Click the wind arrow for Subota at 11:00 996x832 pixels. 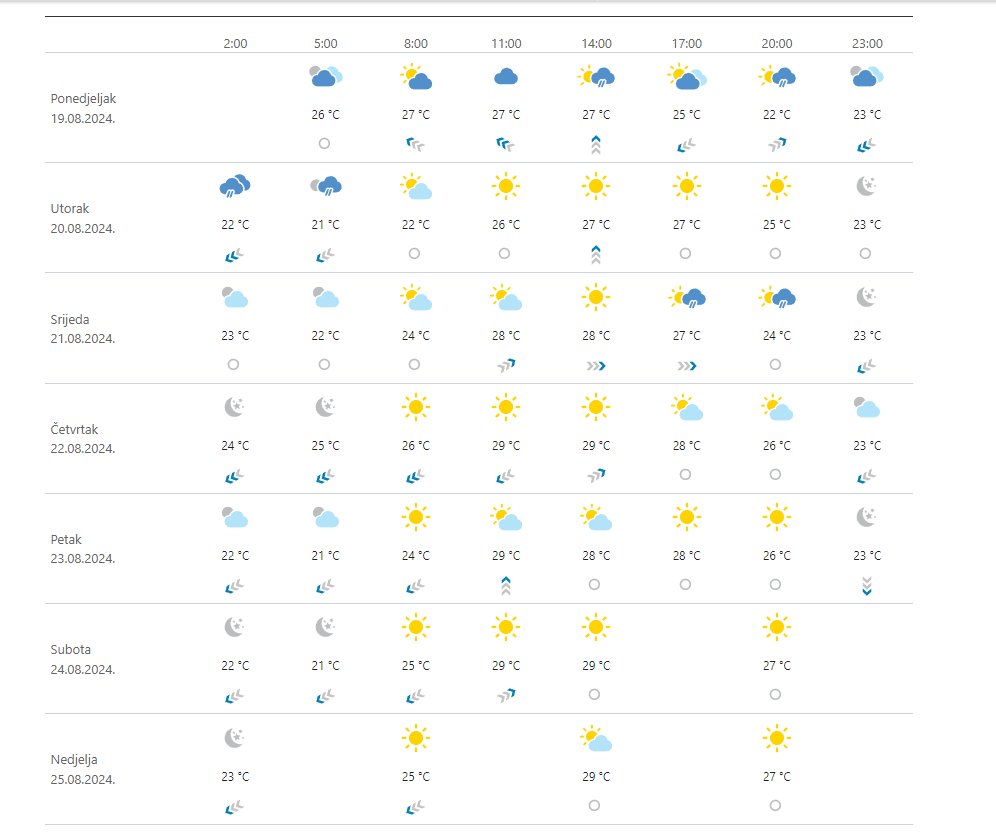tap(506, 695)
